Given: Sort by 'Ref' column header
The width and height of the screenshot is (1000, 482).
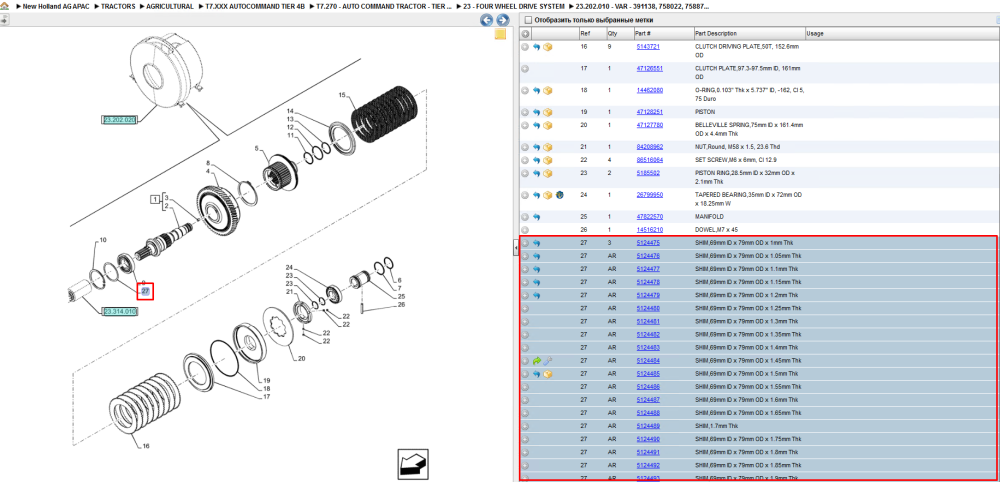Looking at the screenshot, I should tap(585, 33).
